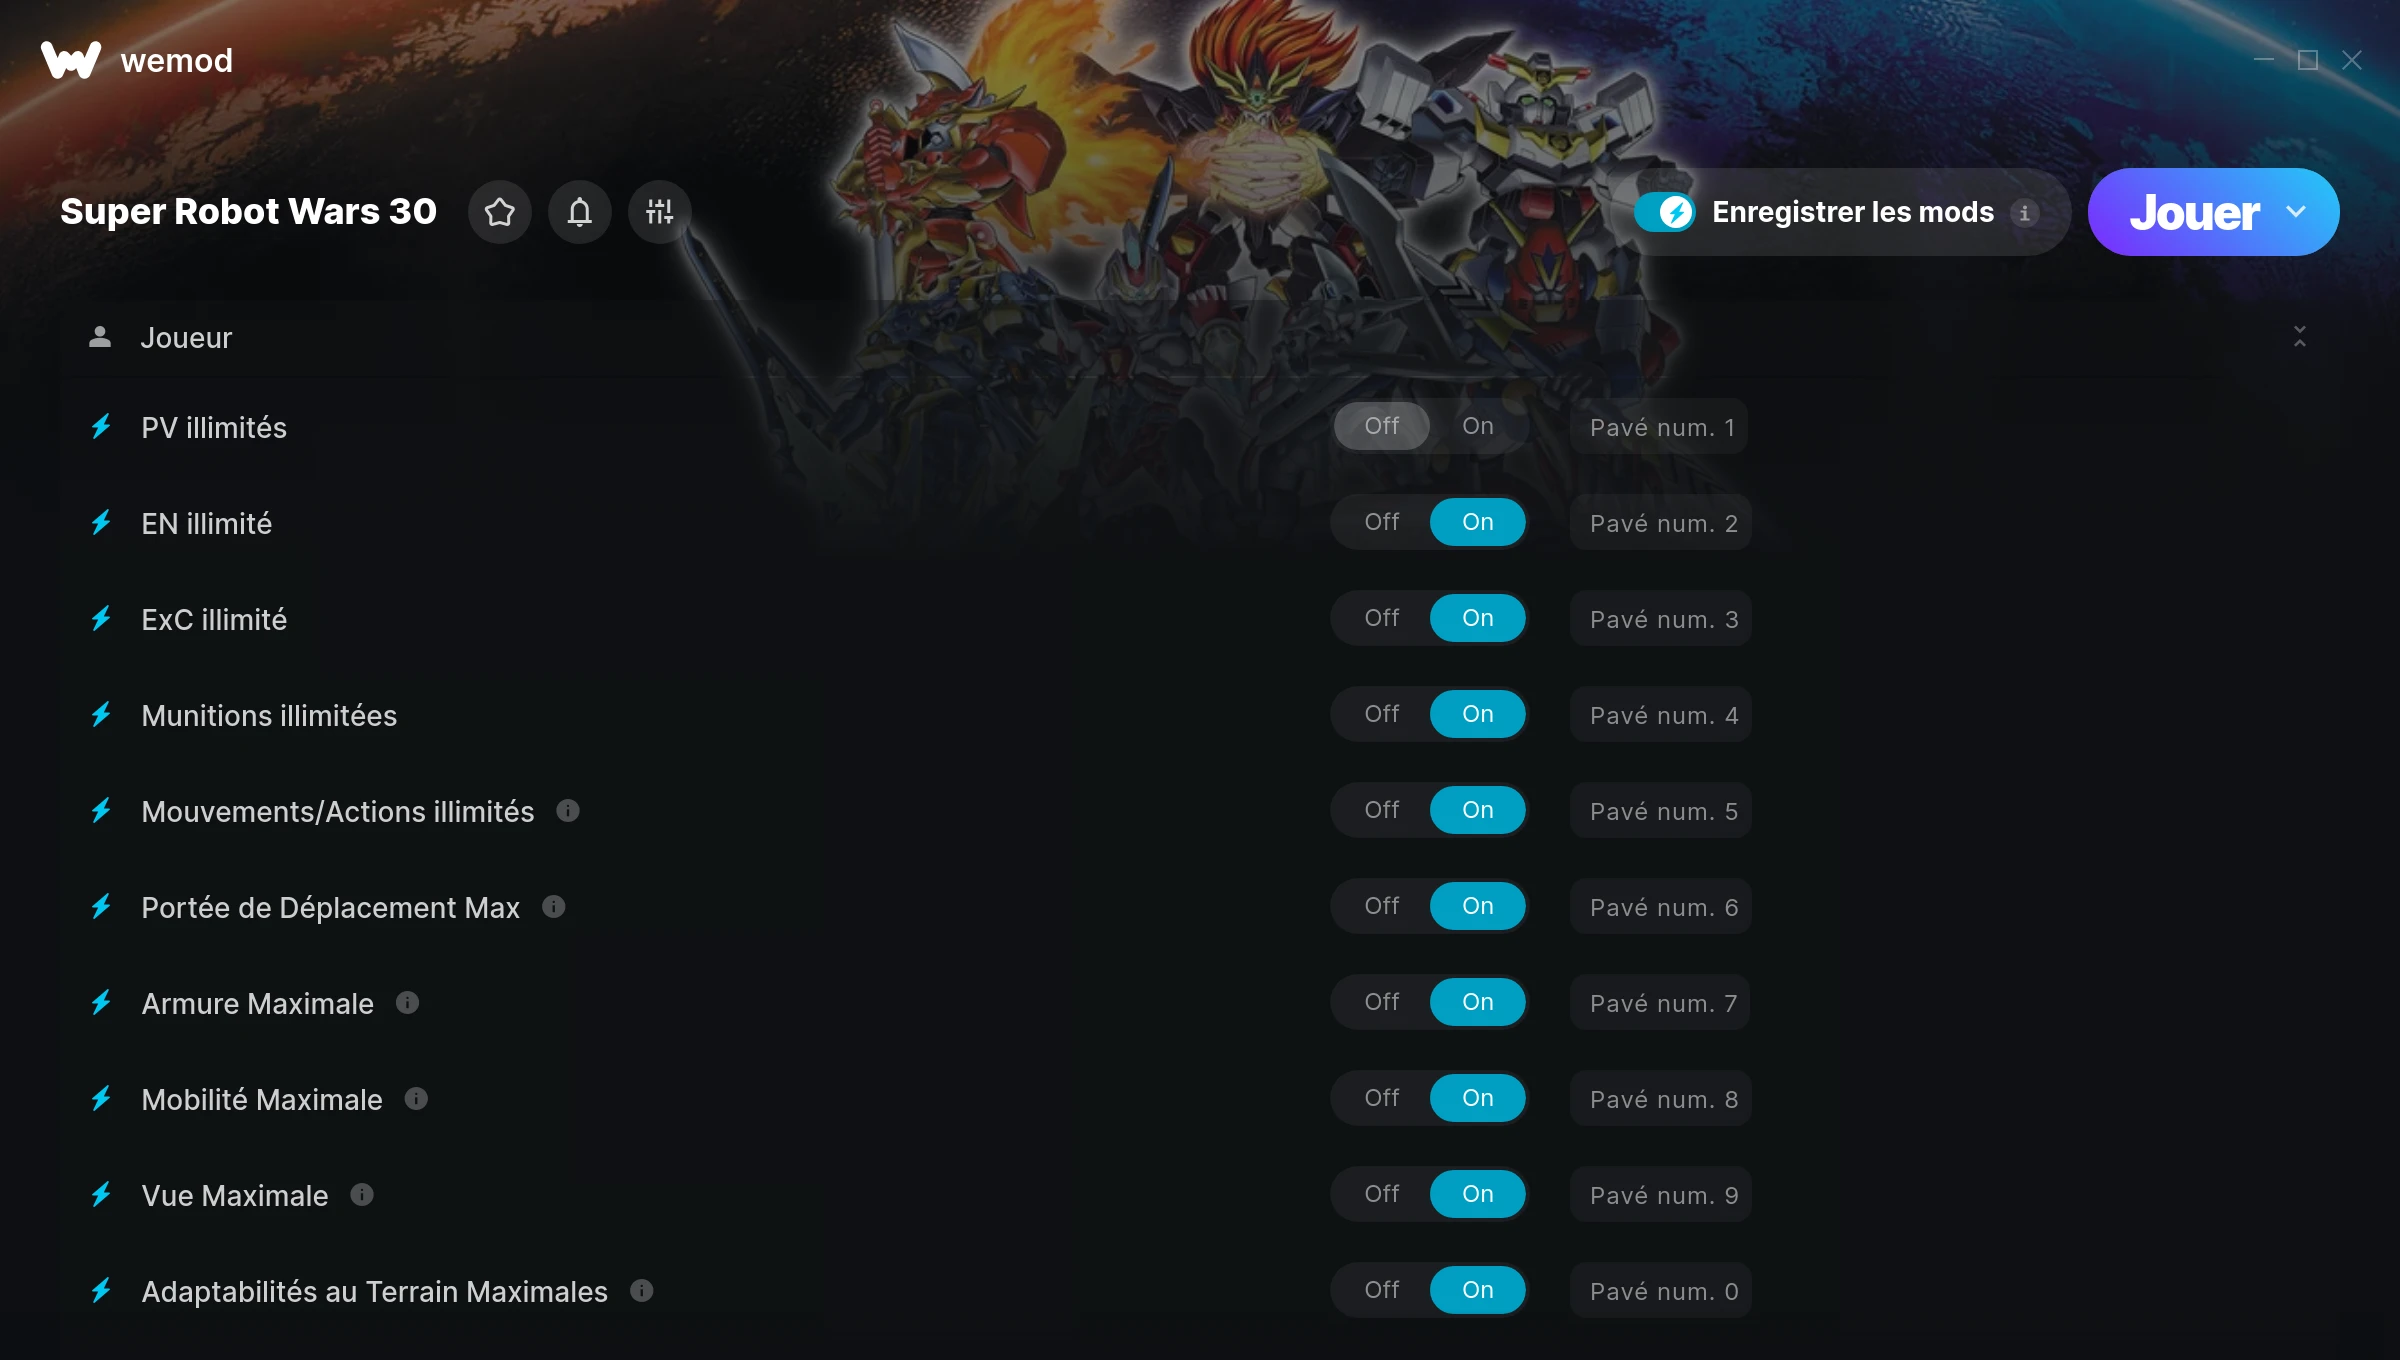Open the Jouer button dropdown arrow
The height and width of the screenshot is (1360, 2400).
point(2297,212)
